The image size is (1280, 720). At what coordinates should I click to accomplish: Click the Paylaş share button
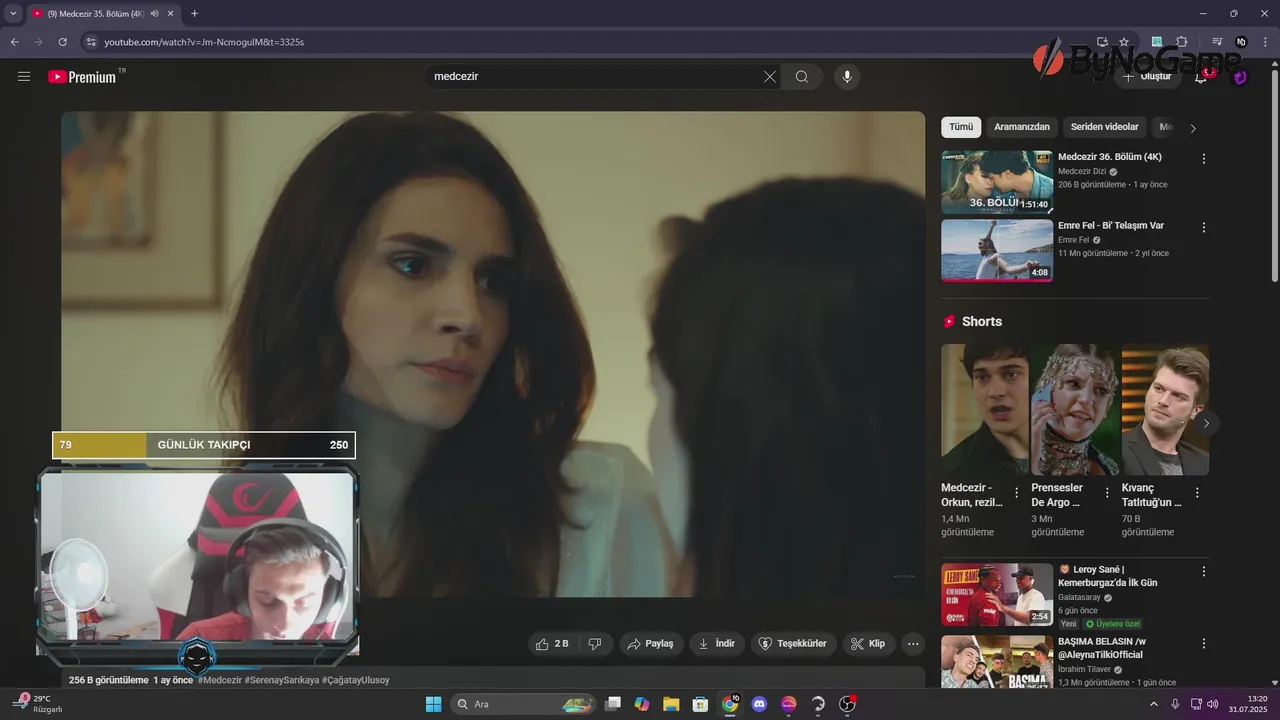[x=650, y=644]
